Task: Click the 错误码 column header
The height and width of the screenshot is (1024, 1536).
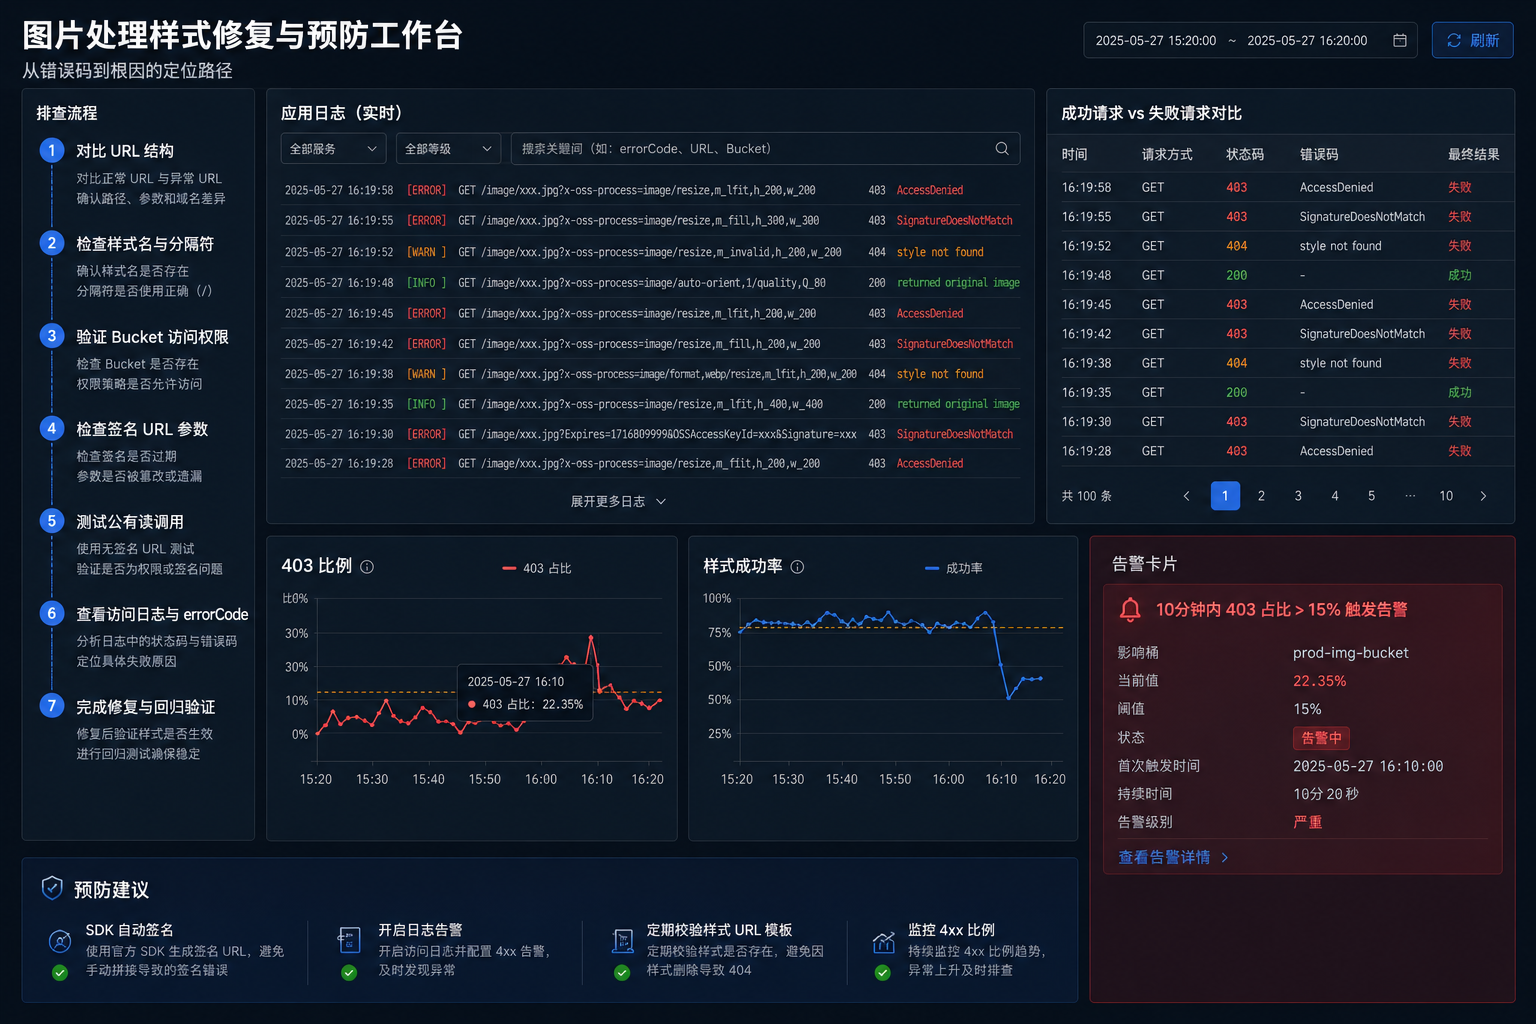Action: coord(1319,154)
